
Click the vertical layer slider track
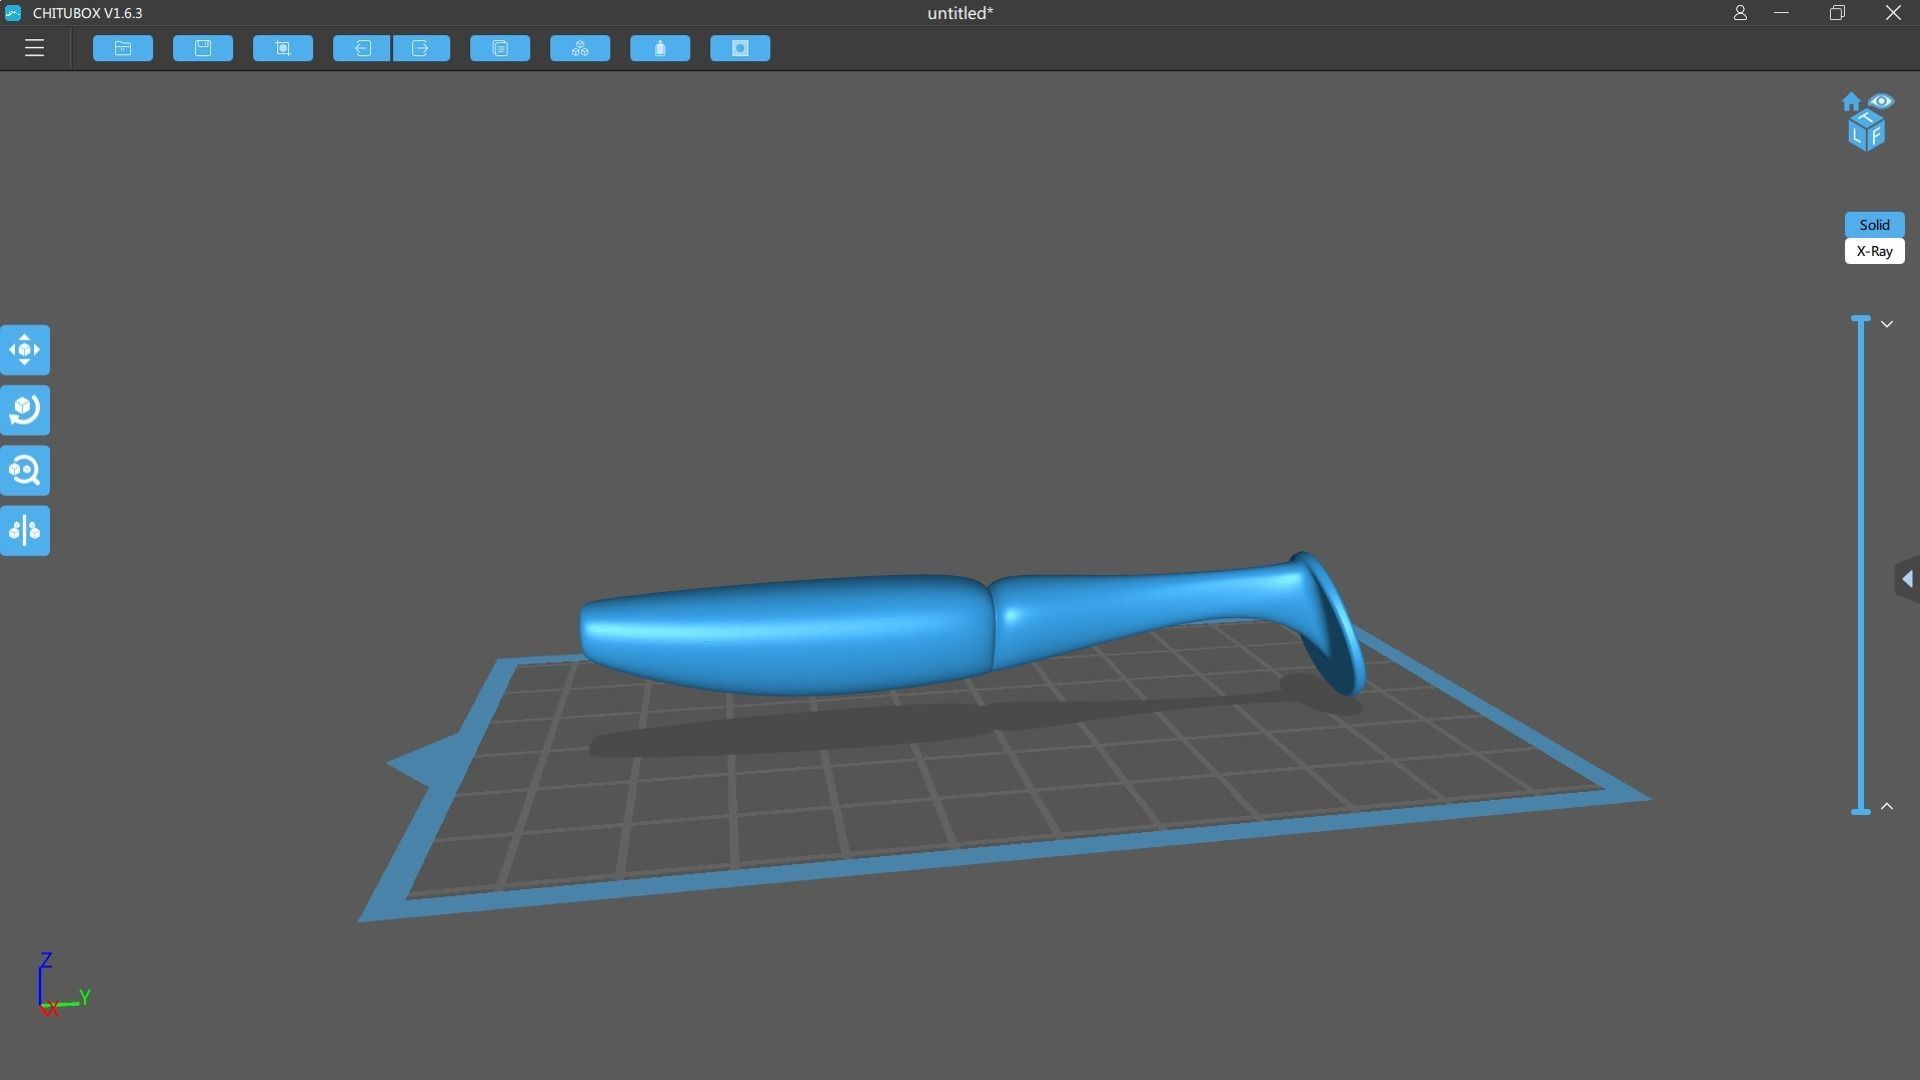[x=1861, y=565]
